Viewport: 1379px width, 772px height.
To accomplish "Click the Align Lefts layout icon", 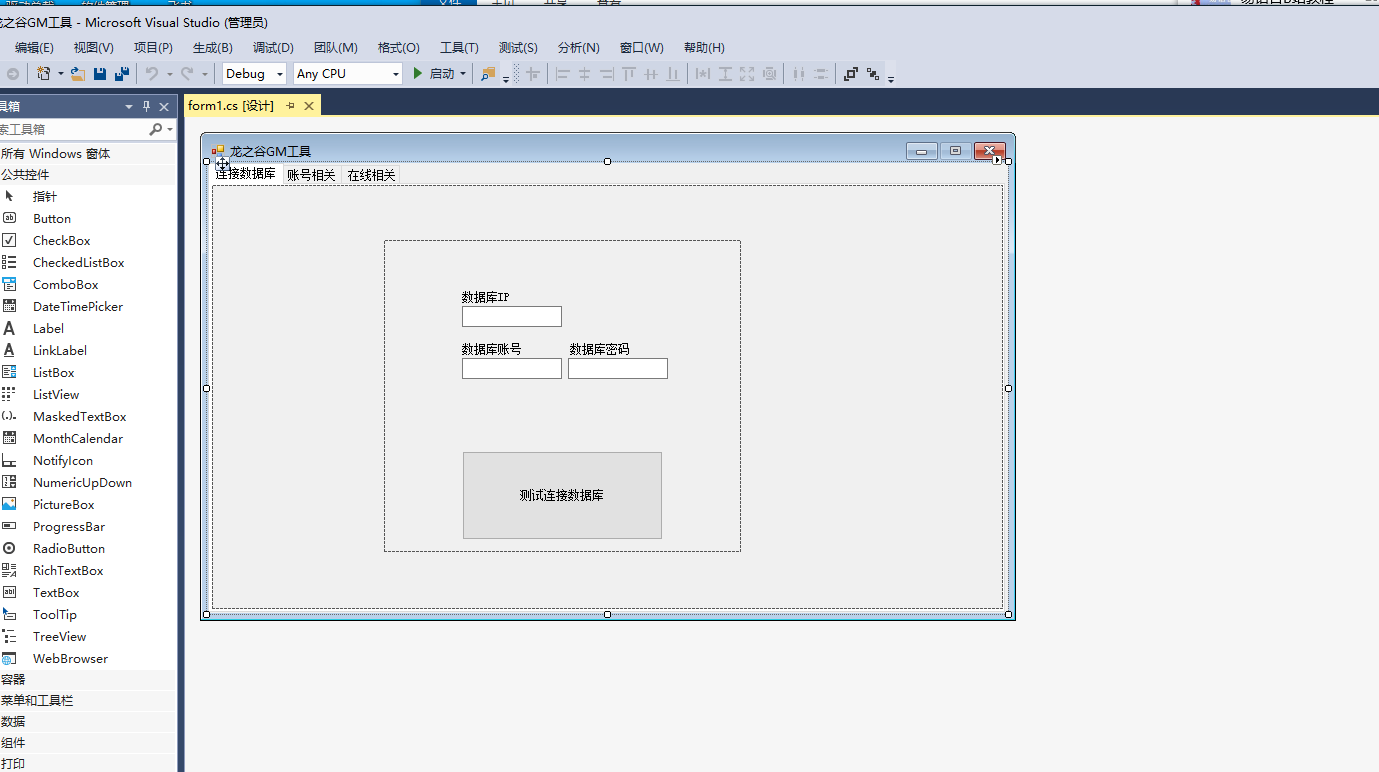I will coord(562,73).
